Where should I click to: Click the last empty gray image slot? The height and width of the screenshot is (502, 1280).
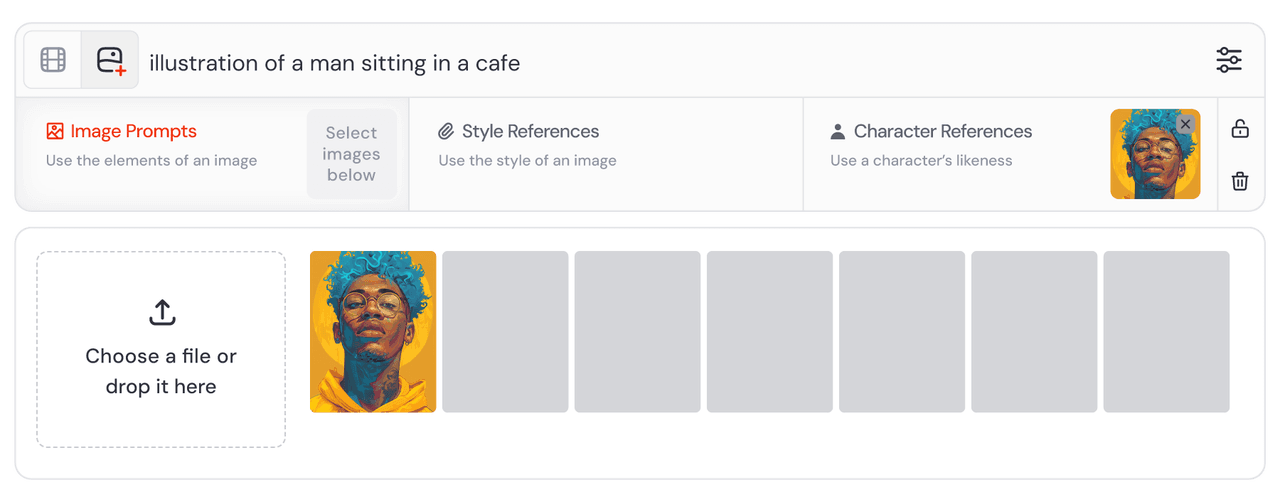[1166, 332]
